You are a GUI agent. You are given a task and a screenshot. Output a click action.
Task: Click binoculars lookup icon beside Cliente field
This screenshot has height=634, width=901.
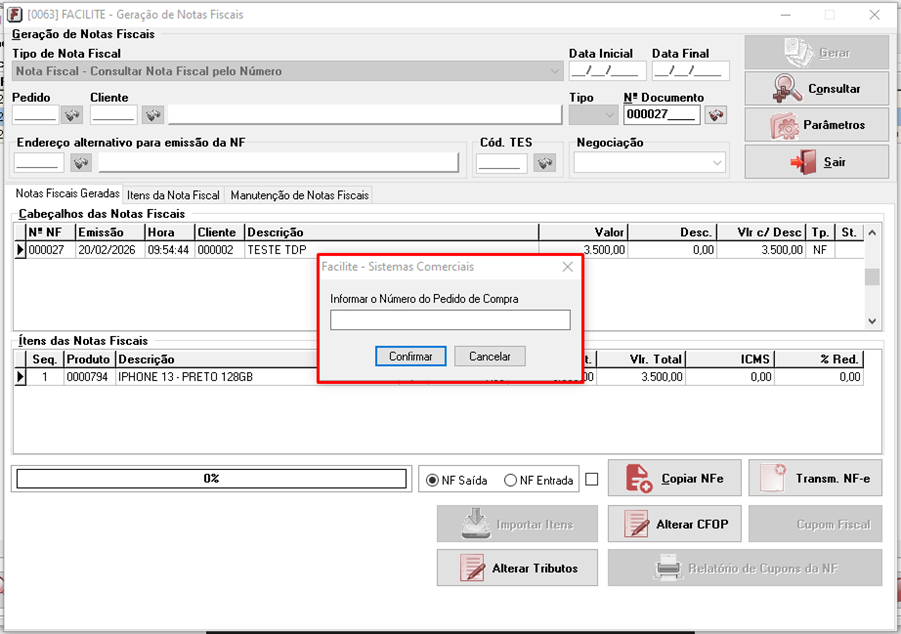click(x=152, y=115)
